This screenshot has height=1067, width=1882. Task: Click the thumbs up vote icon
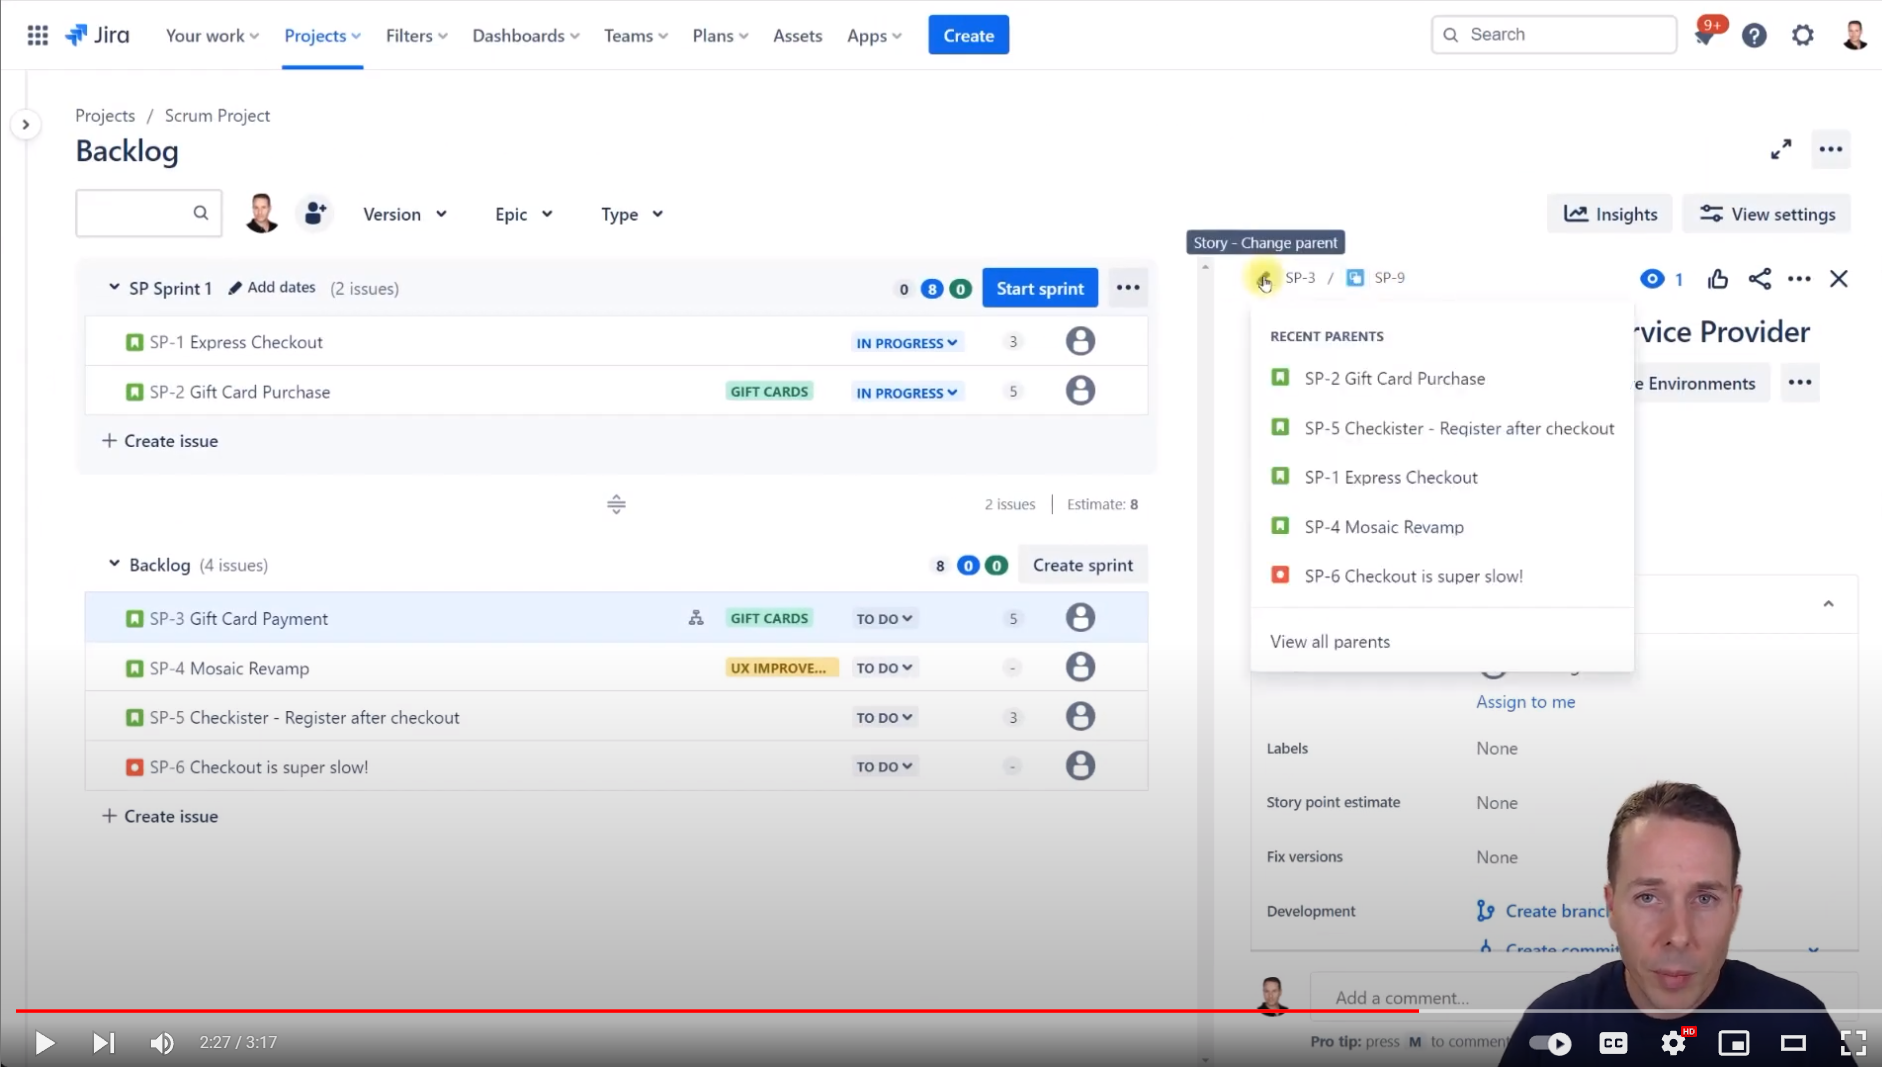click(x=1717, y=279)
